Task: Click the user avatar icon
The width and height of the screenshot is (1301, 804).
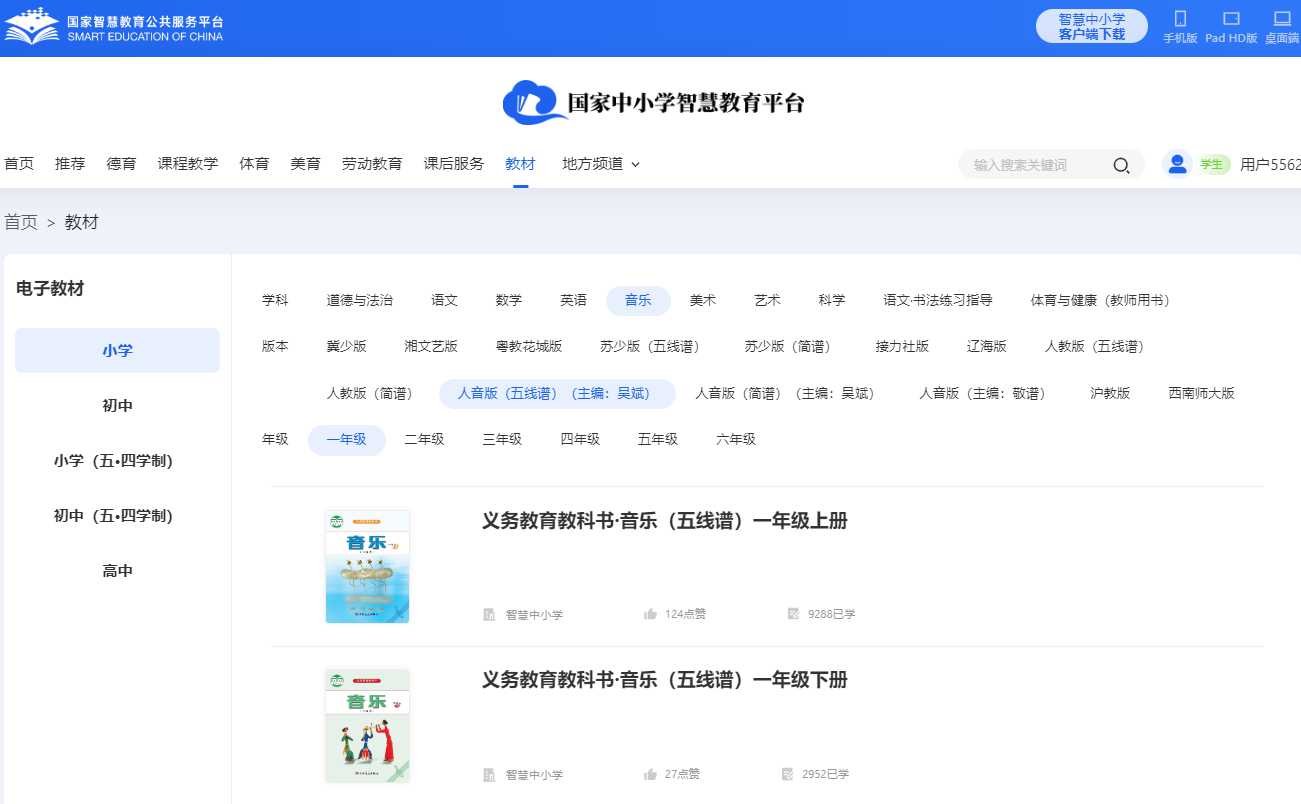Action: 1177,164
